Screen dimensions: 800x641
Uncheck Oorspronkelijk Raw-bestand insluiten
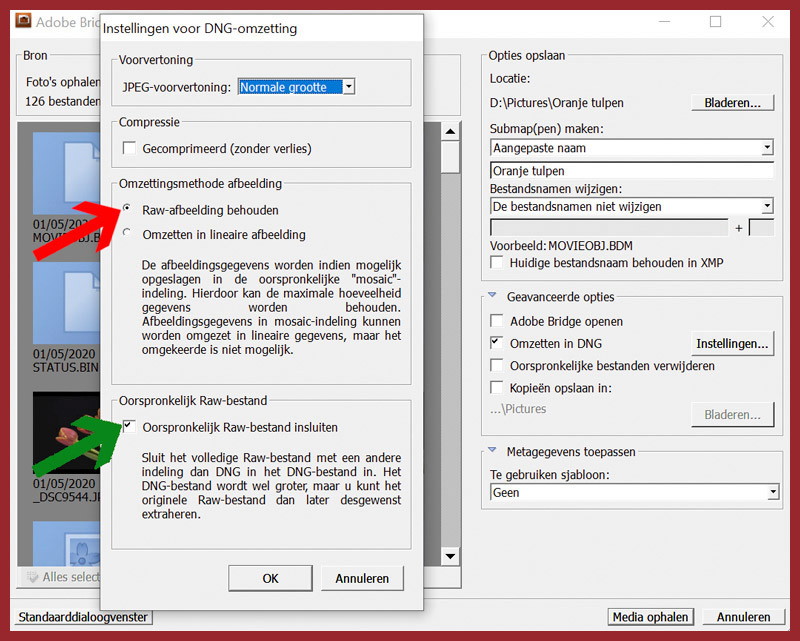tap(129, 426)
